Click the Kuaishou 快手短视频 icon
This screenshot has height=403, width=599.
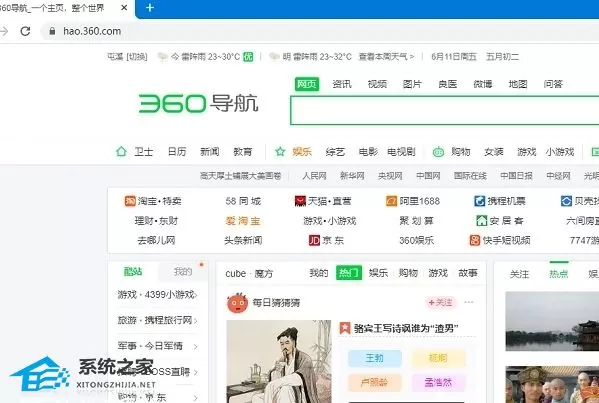pyautogui.click(x=475, y=240)
